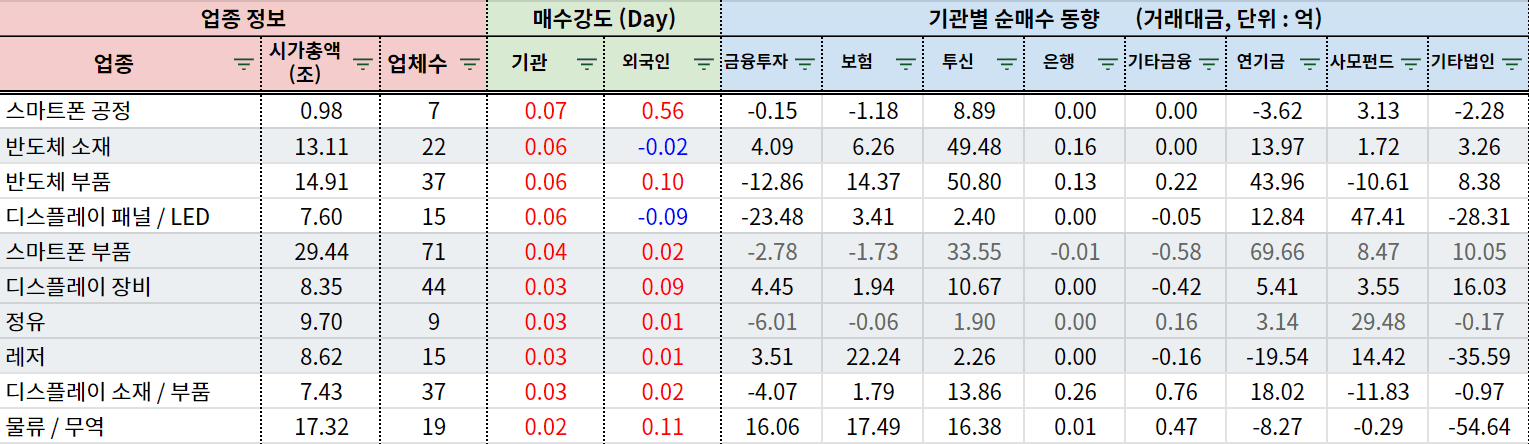Open the 투신 column filter icon
Viewport: 1529px width, 444px height.
pyautogui.click(x=1007, y=63)
